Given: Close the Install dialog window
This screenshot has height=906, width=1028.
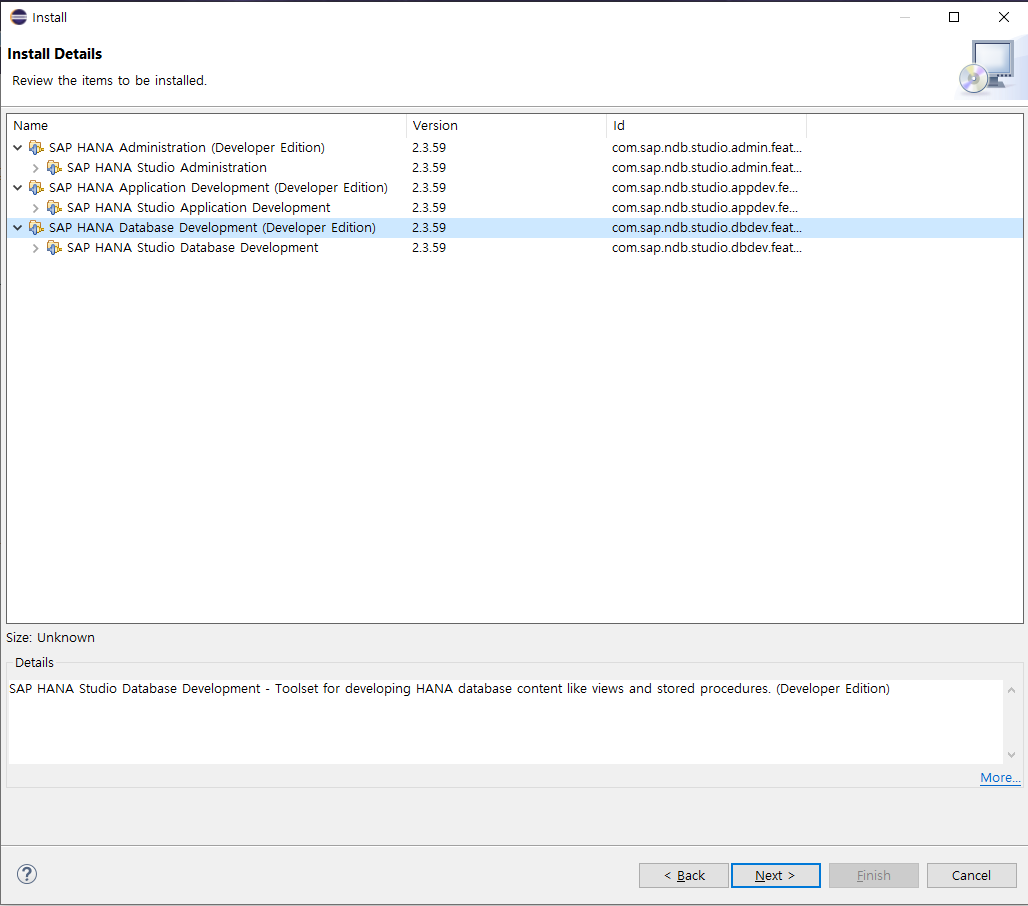Looking at the screenshot, I should point(1004,17).
